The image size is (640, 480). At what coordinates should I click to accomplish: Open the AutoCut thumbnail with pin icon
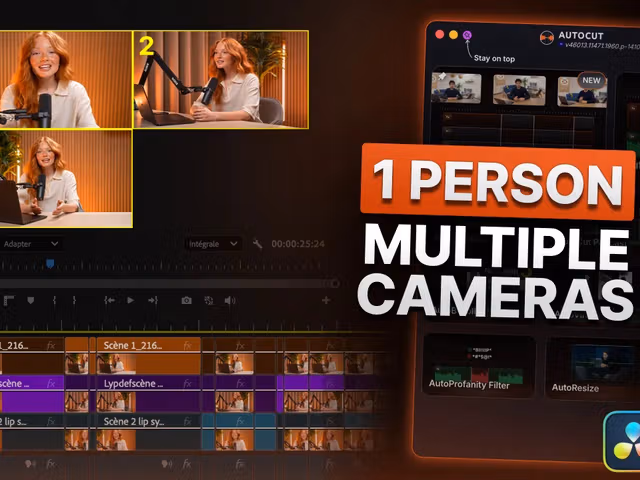(456, 88)
